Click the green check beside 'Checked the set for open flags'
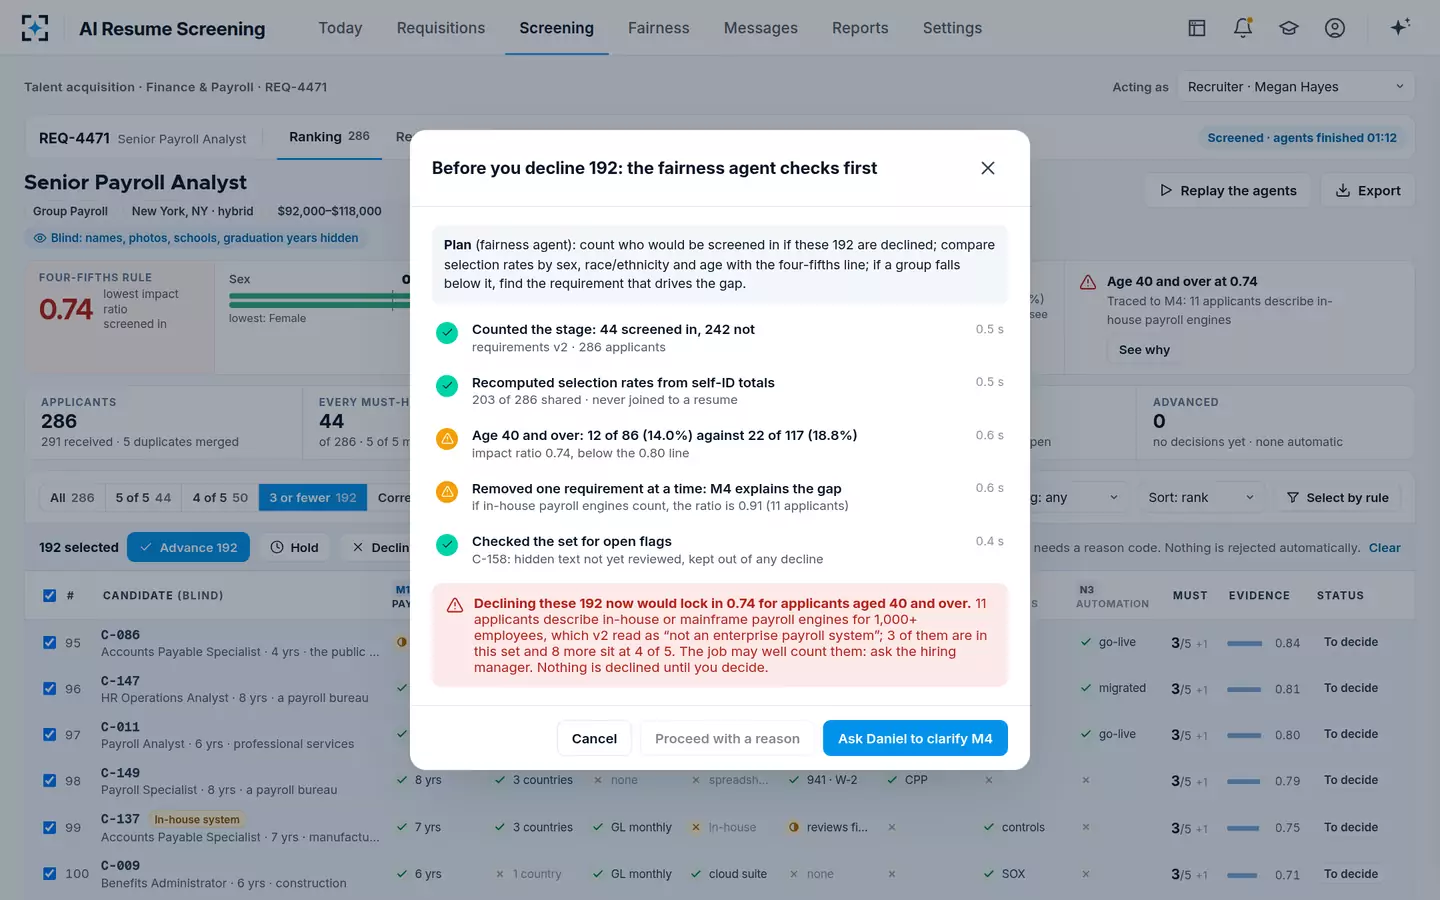 447,544
